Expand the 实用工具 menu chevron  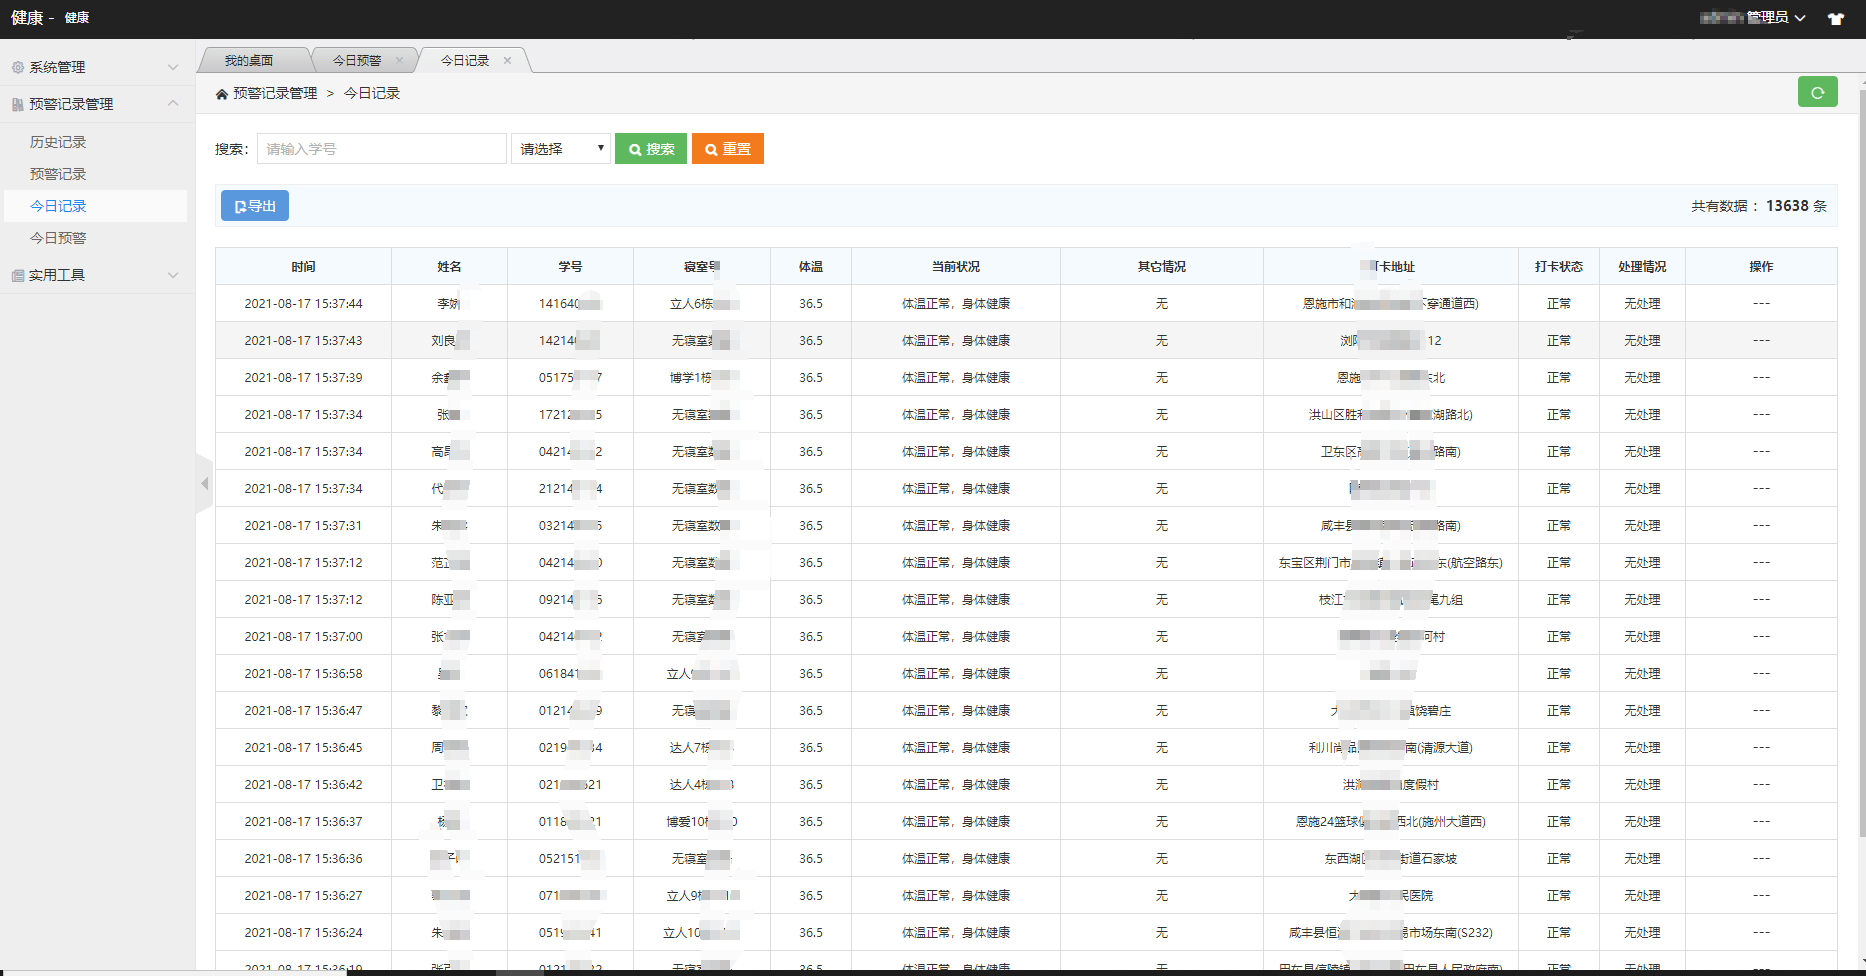[x=173, y=275]
